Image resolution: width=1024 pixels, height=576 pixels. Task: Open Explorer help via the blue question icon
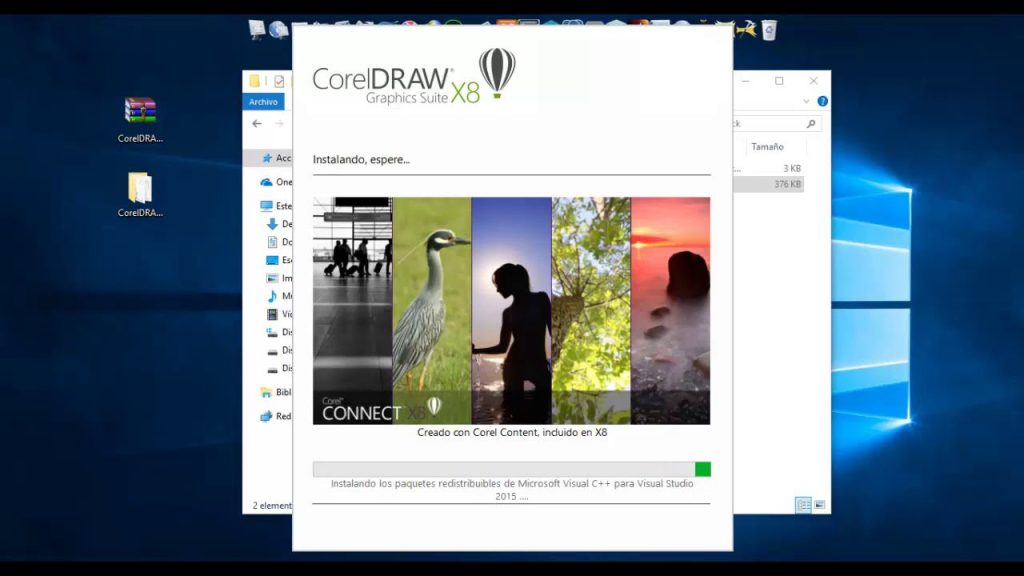click(821, 100)
